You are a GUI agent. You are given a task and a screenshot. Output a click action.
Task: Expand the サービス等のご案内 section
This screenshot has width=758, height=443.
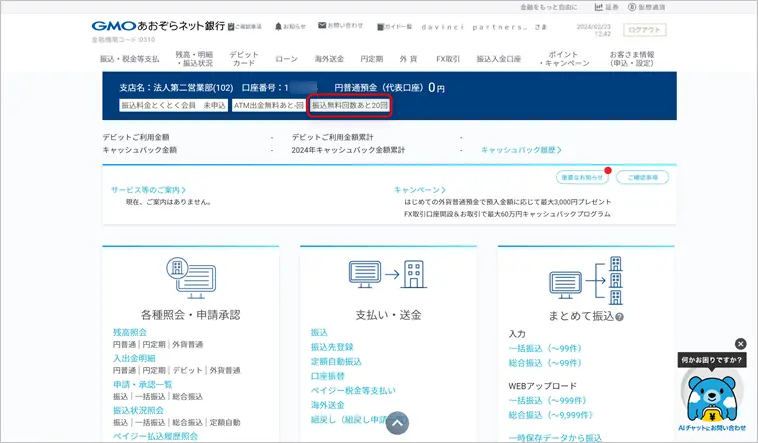point(148,189)
